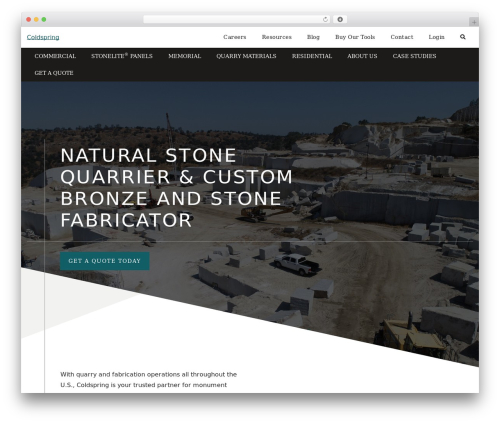Open the Memorial menu item
This screenshot has width=500, height=423.
[185, 56]
